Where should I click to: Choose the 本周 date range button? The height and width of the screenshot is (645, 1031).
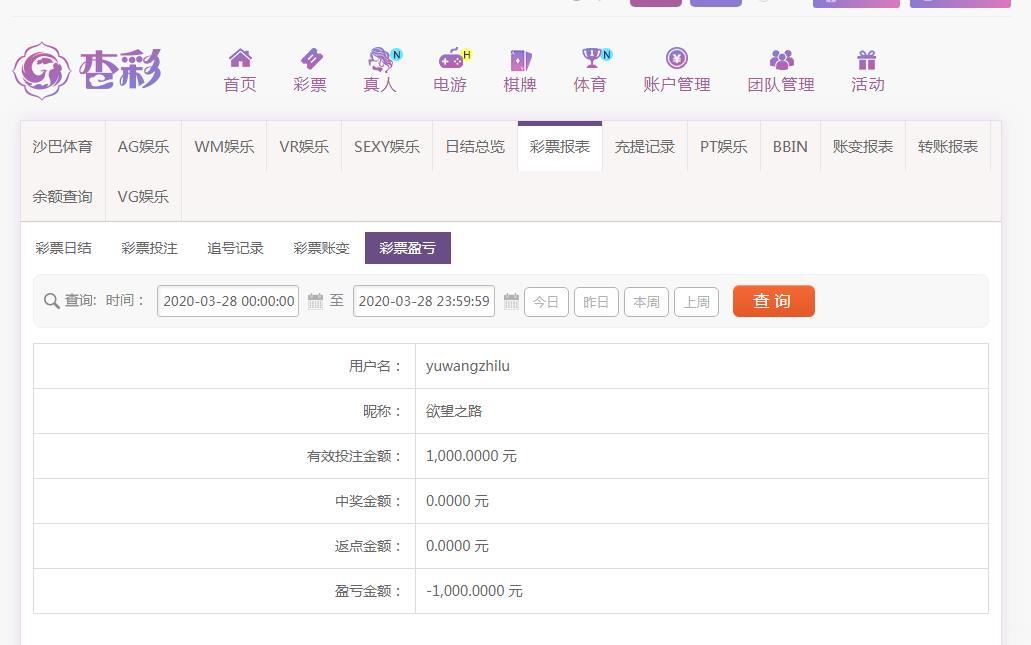pos(646,302)
